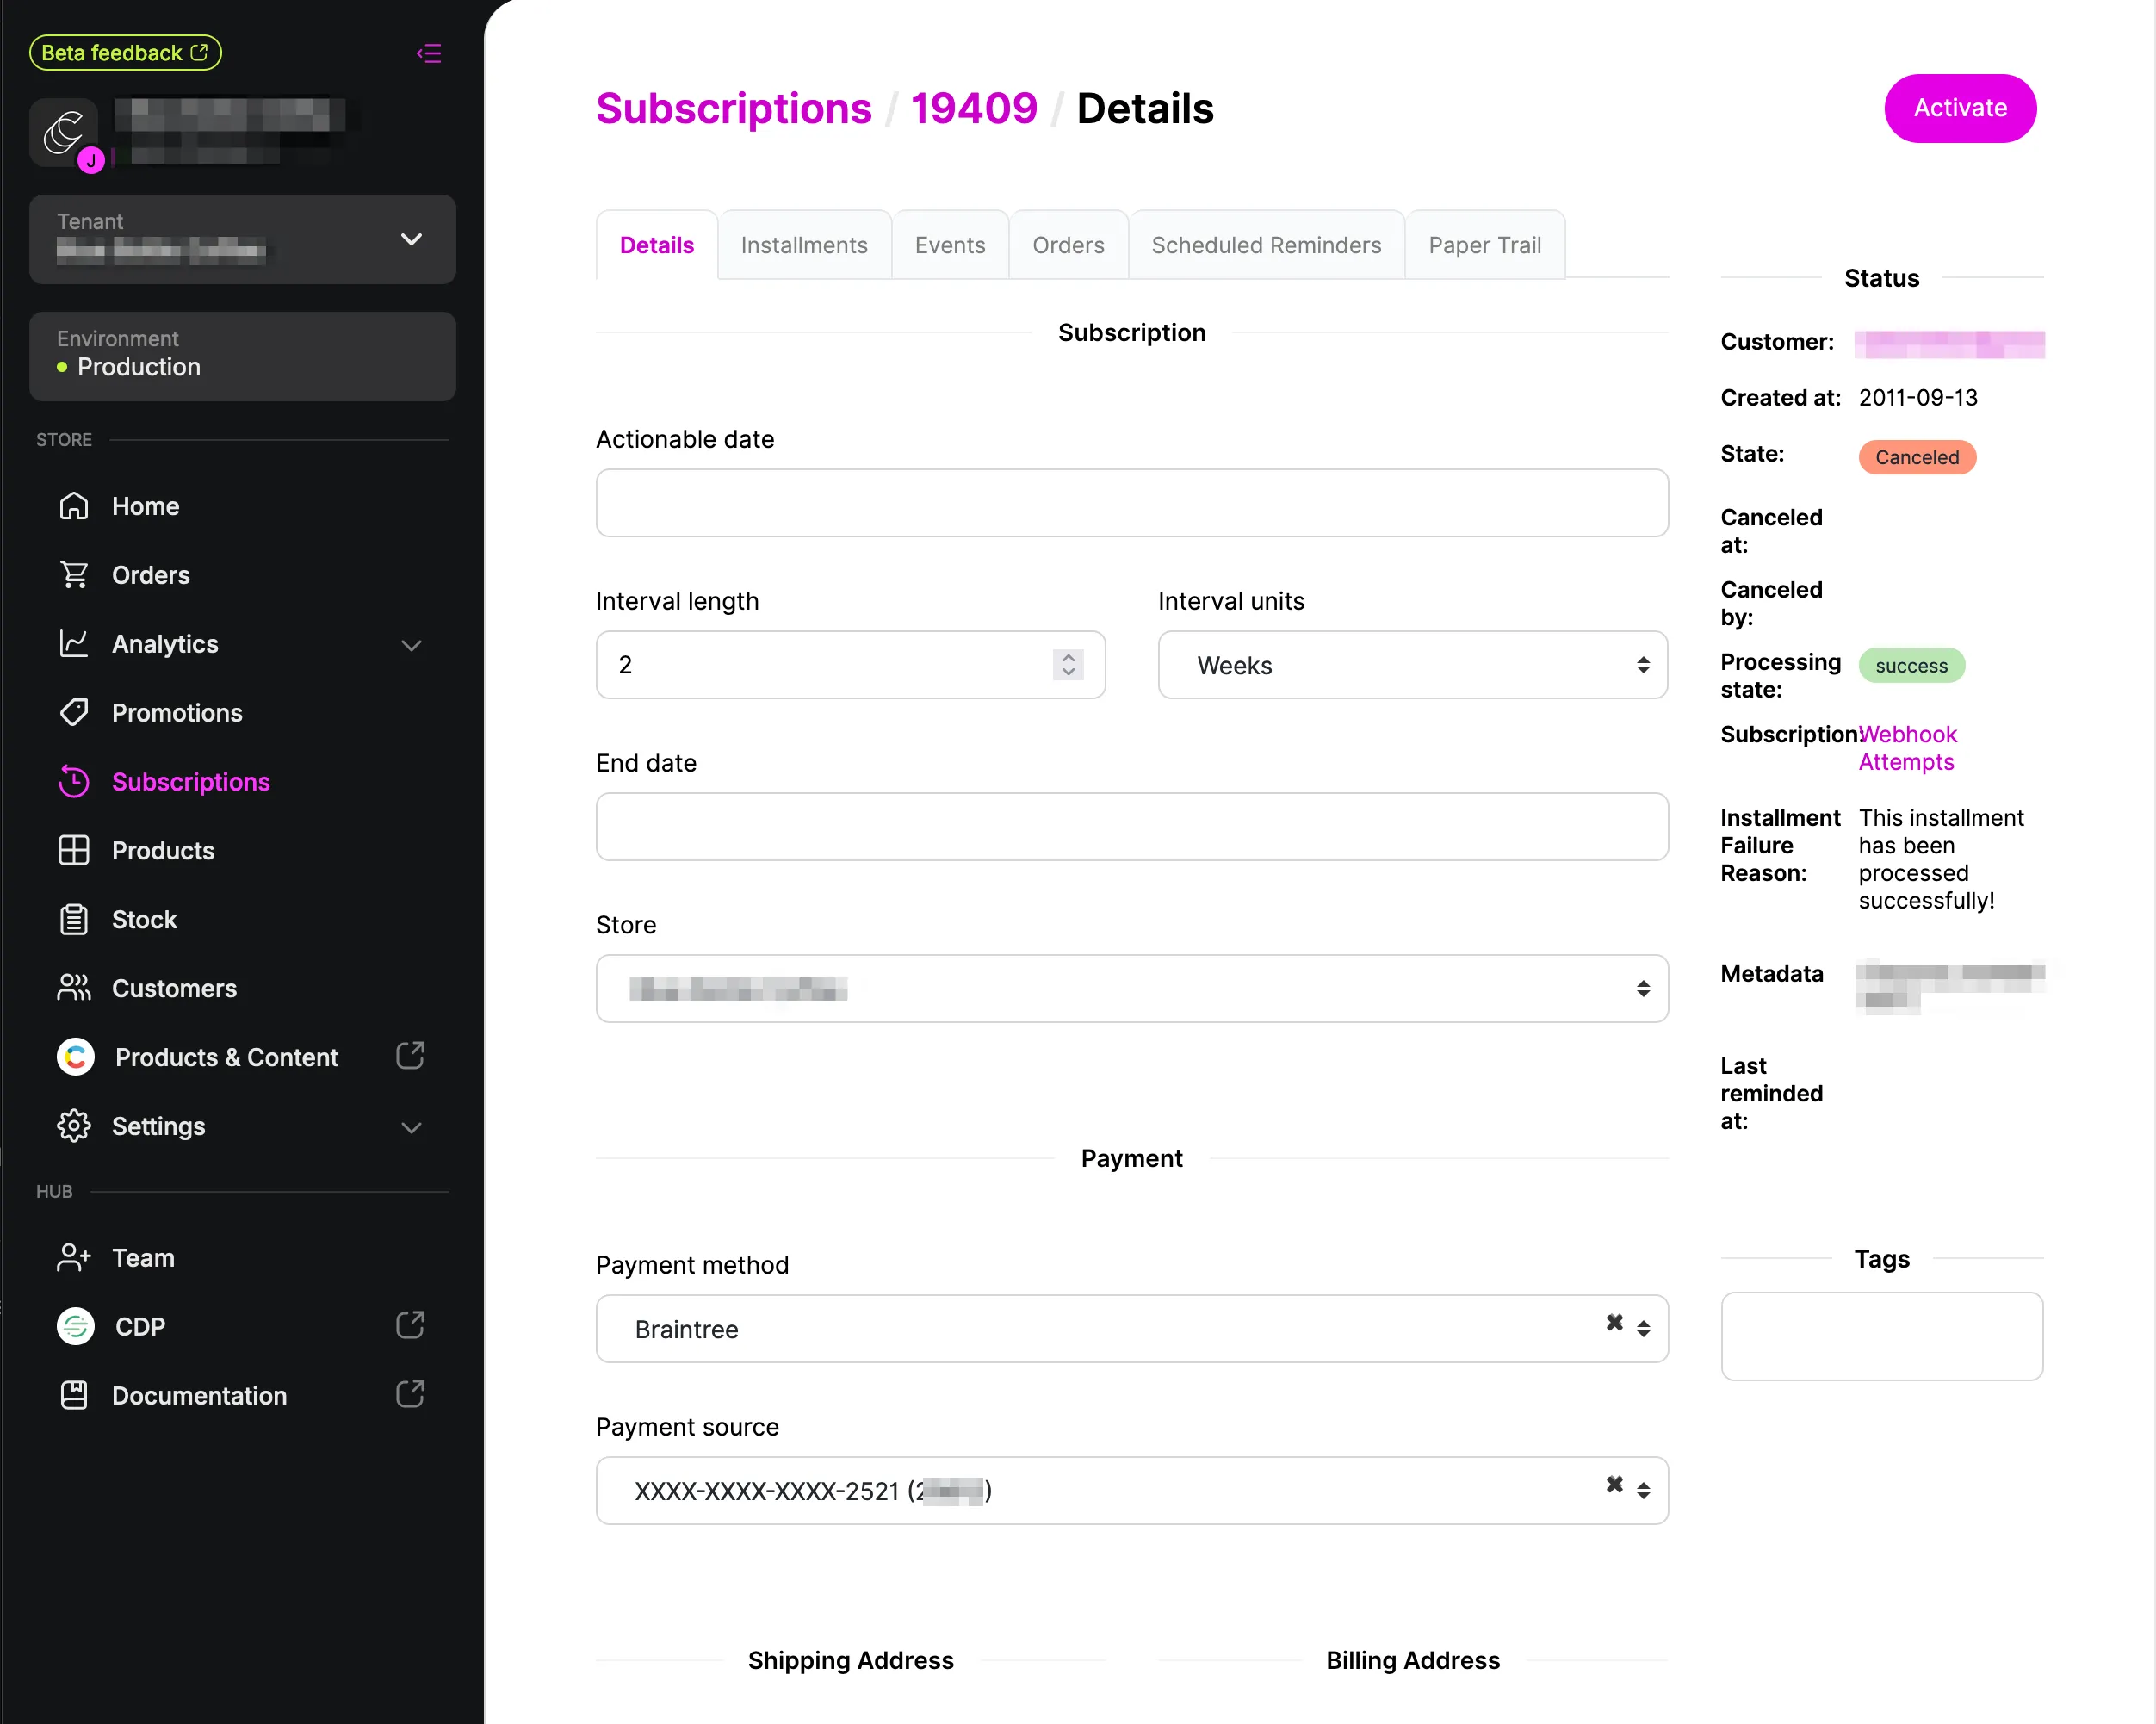Click the End date input field
Image resolution: width=2156 pixels, height=1724 pixels.
tap(1132, 827)
